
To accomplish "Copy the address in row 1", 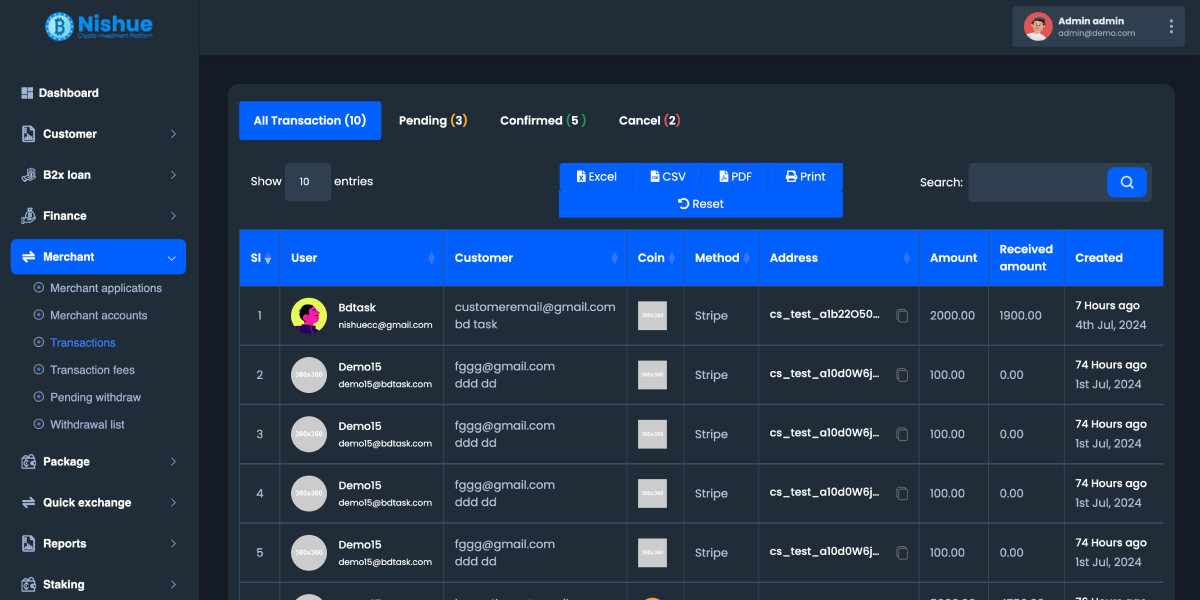I will [x=902, y=315].
